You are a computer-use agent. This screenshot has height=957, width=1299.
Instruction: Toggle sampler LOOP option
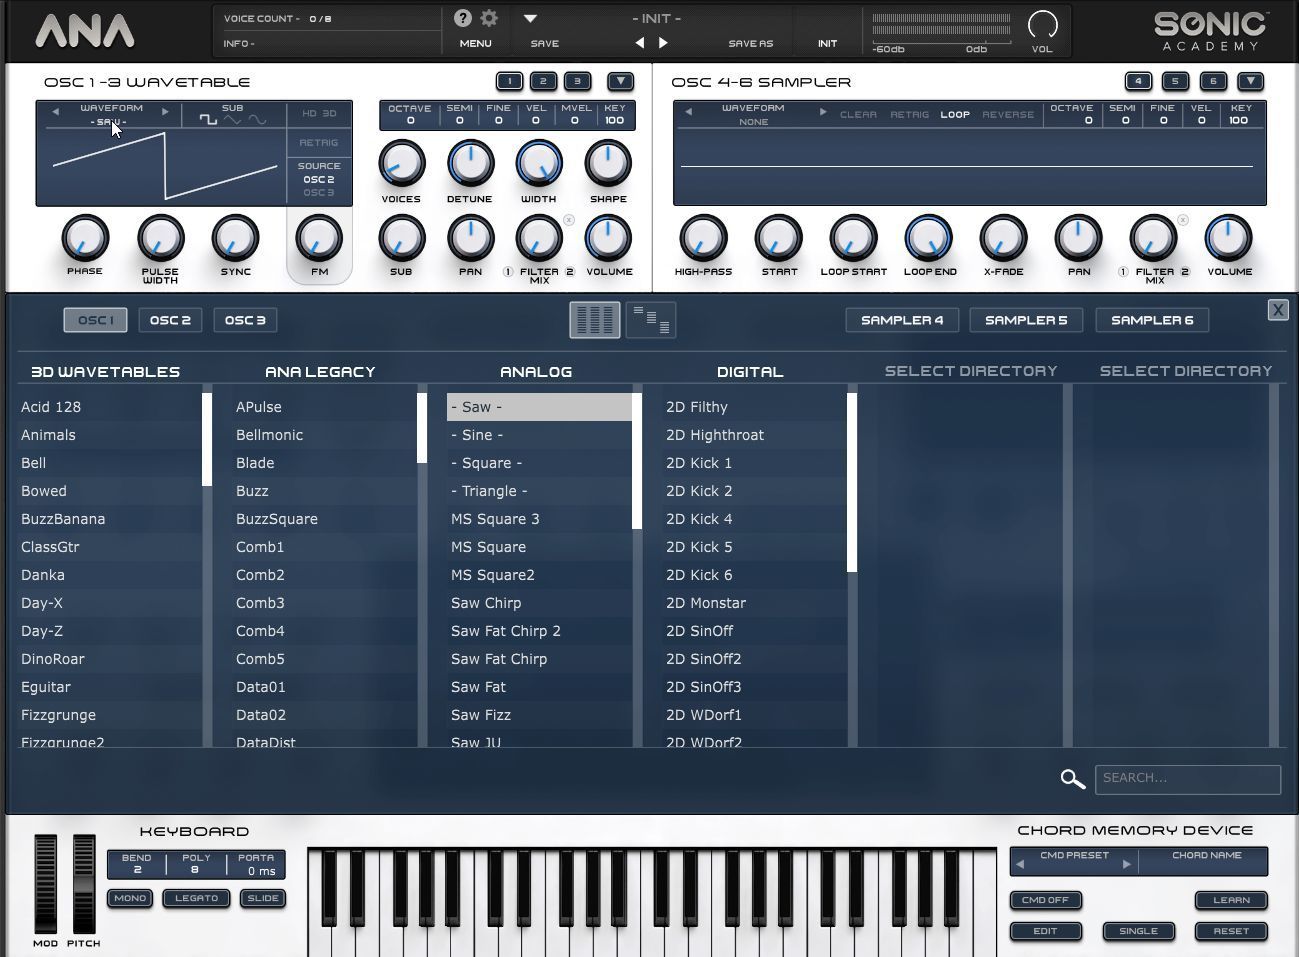(955, 115)
